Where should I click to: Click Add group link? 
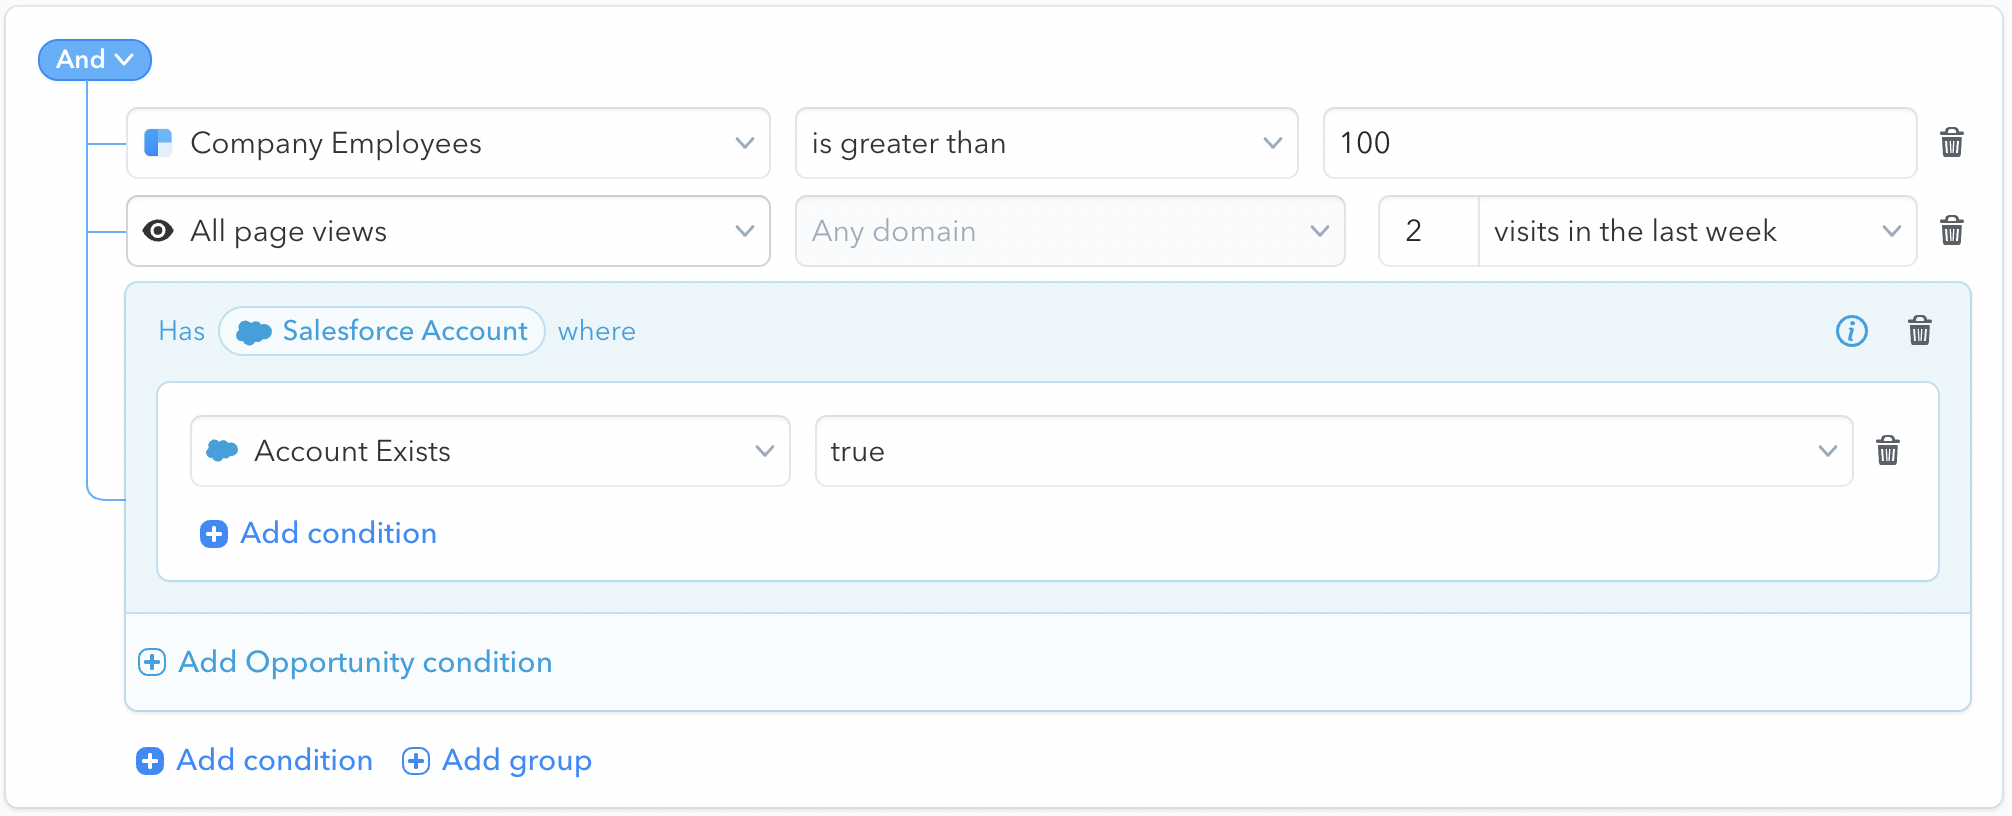497,761
